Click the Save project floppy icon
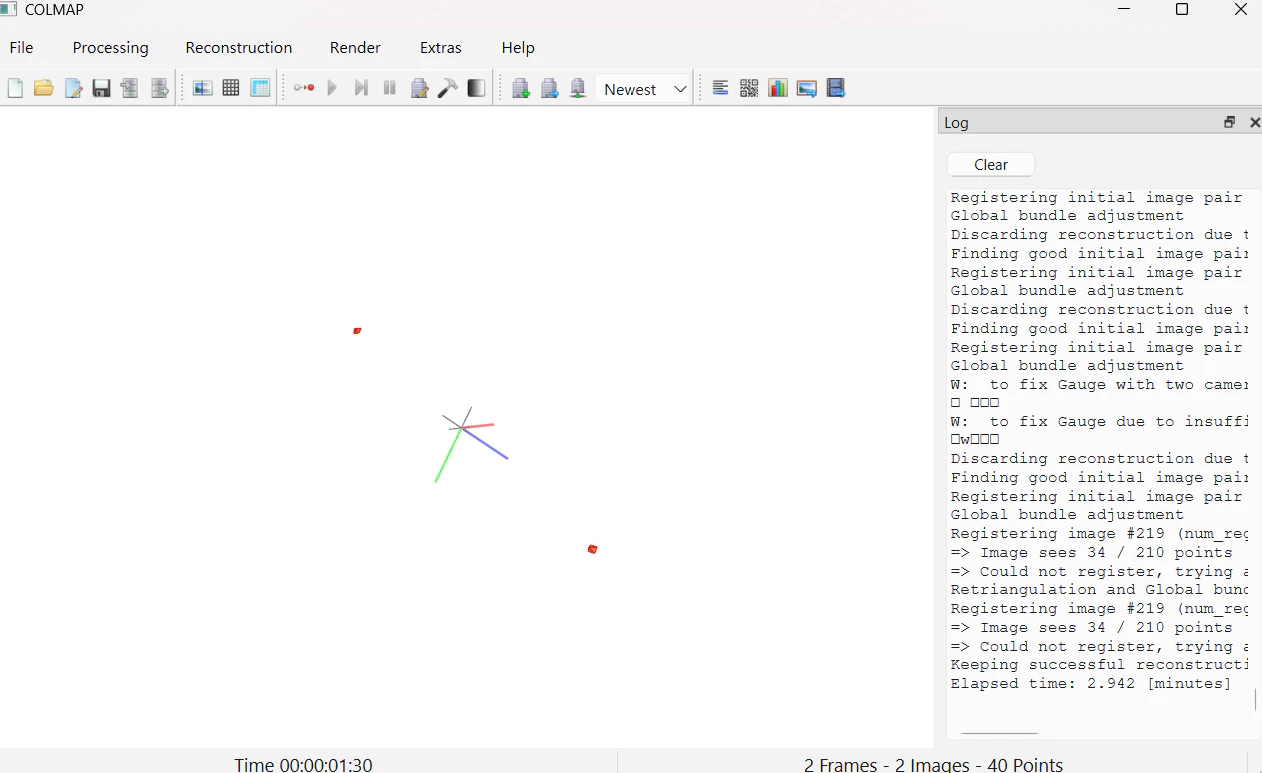 [101, 89]
